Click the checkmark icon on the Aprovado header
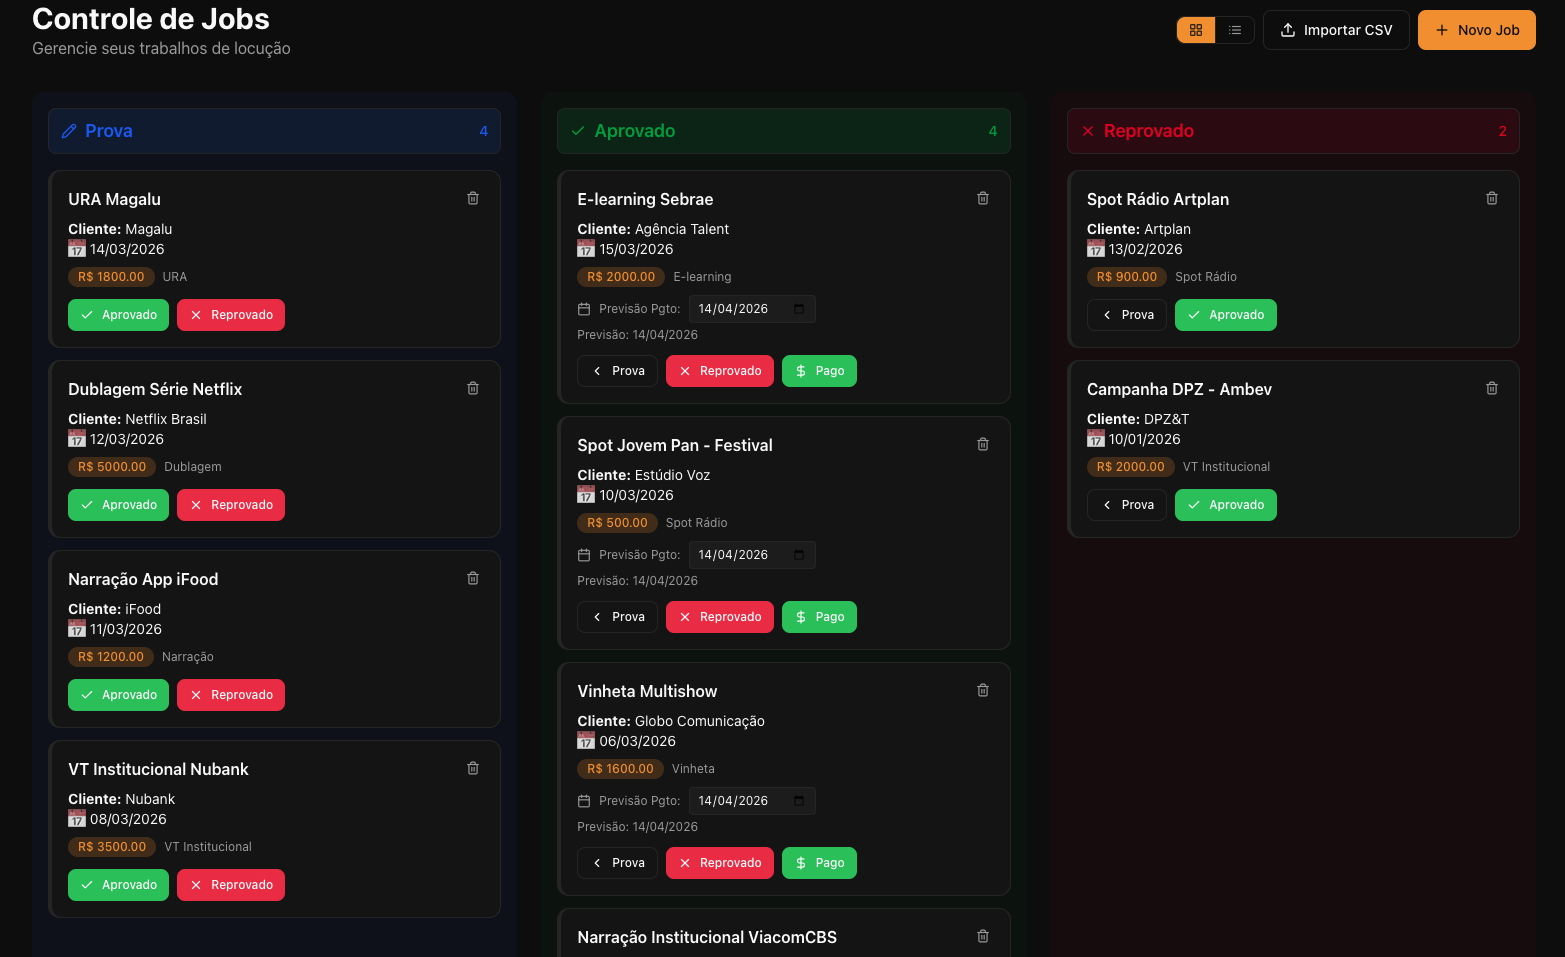Image resolution: width=1565 pixels, height=957 pixels. 578,130
